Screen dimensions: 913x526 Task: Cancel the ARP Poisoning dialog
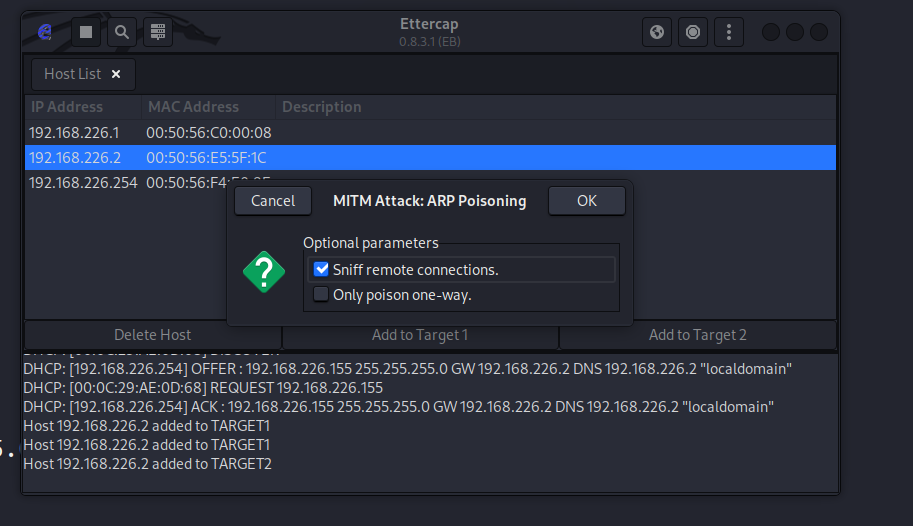(273, 201)
